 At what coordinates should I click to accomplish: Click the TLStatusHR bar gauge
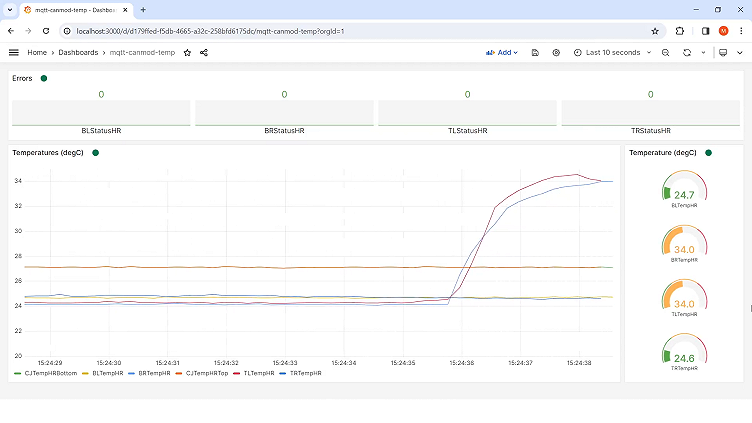[468, 113]
